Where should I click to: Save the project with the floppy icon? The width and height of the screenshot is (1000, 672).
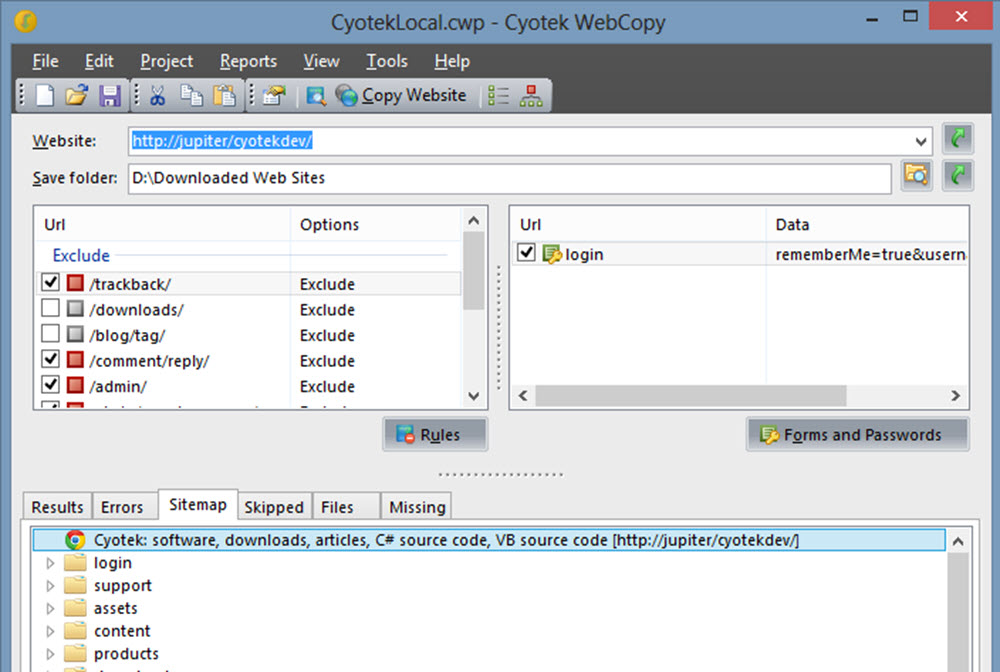[109, 96]
